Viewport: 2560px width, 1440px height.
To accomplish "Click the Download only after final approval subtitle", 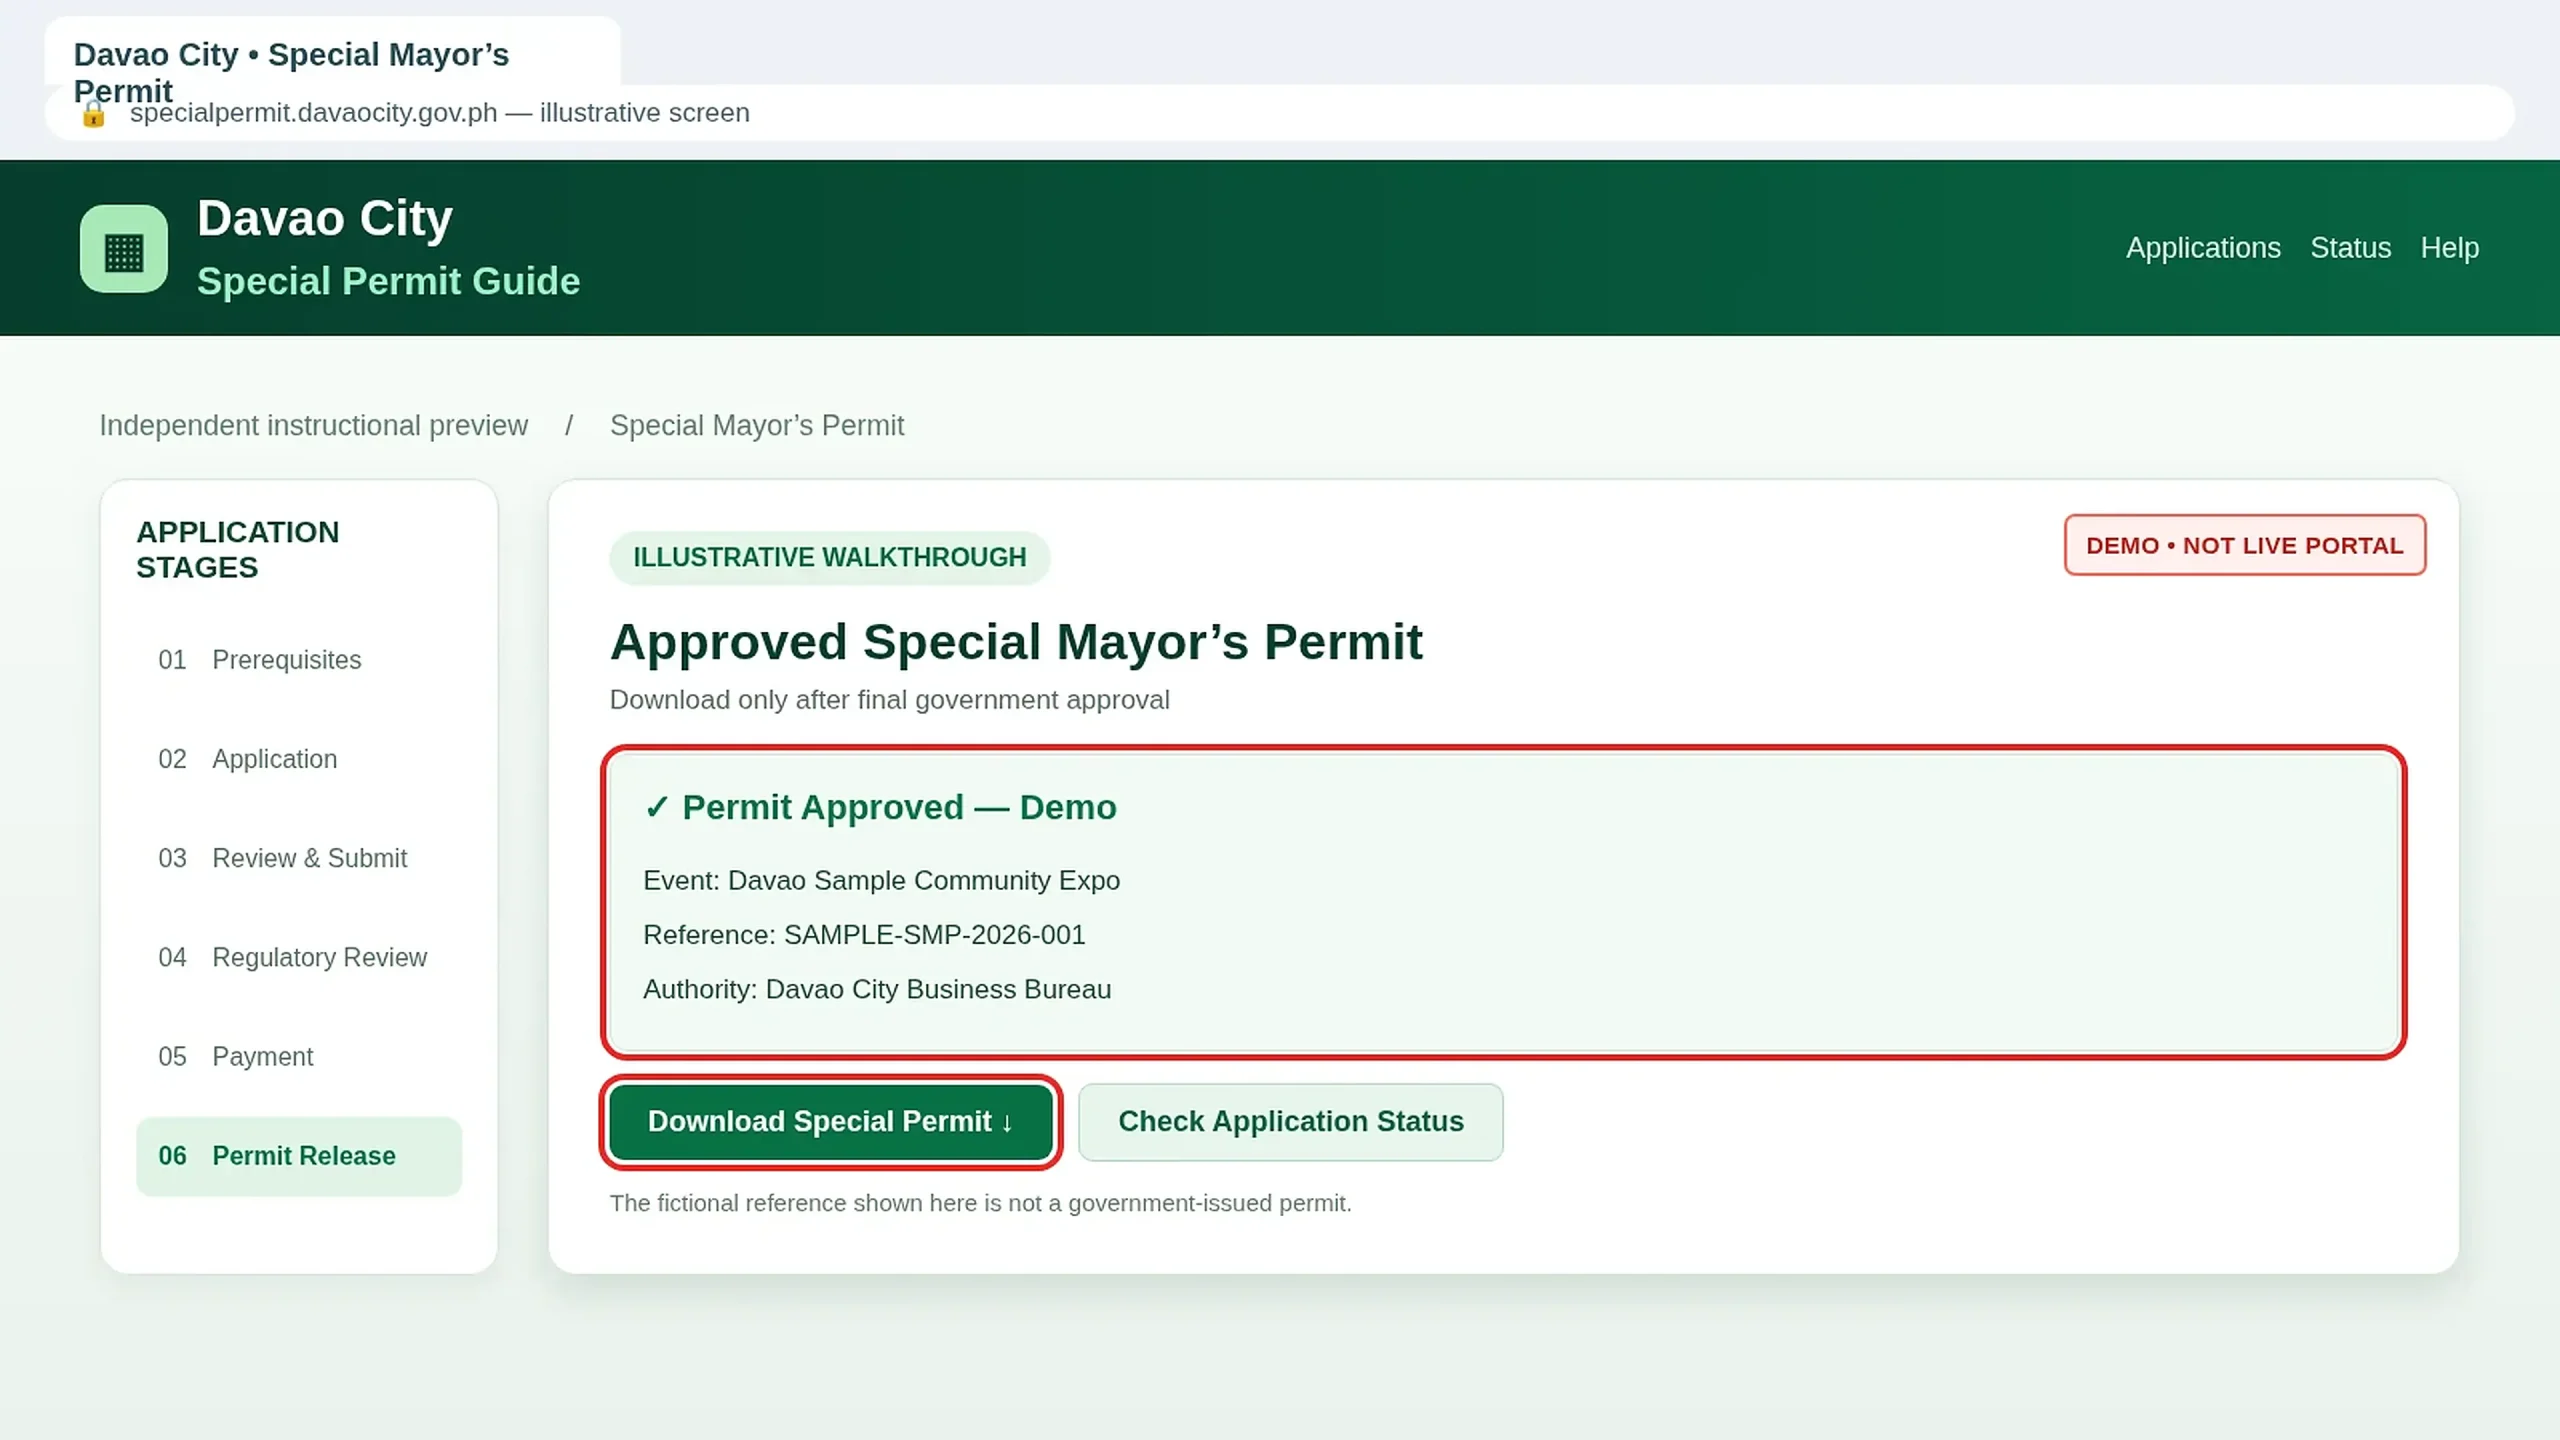I will pyautogui.click(x=889, y=700).
